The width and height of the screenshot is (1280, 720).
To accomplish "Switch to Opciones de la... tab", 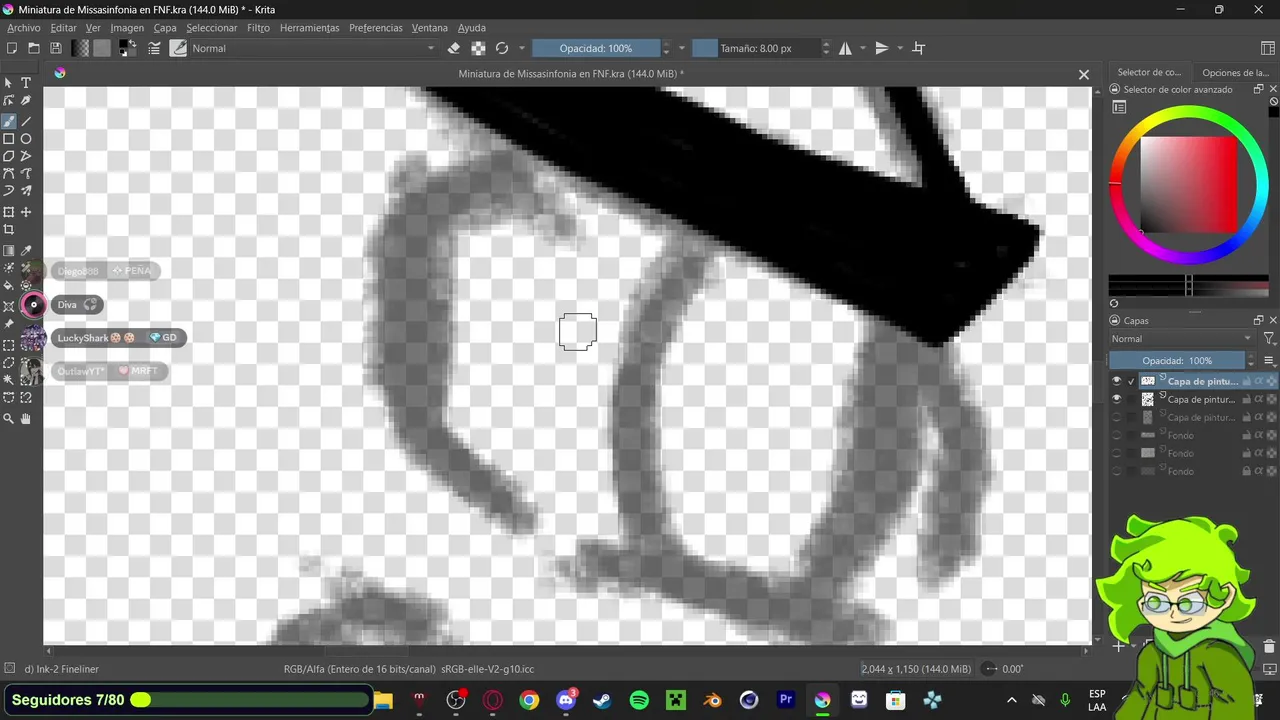I will [x=1235, y=72].
